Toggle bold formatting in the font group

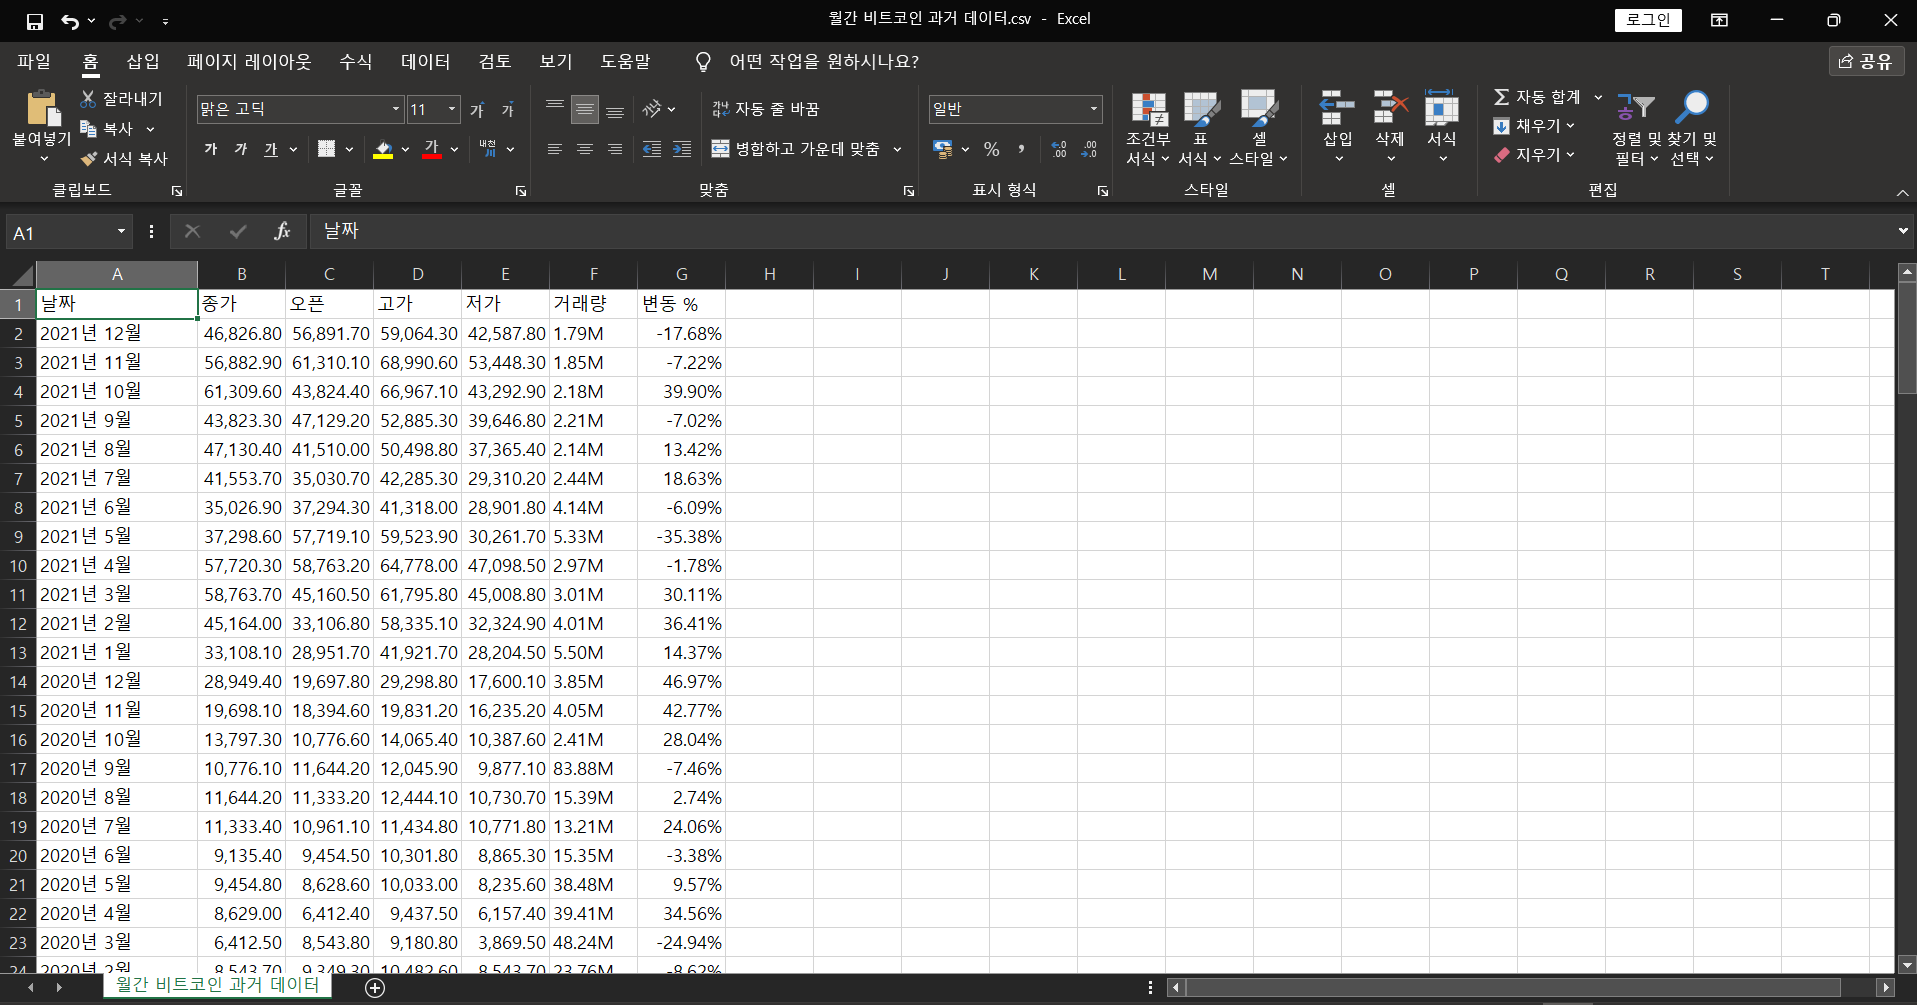(x=211, y=149)
